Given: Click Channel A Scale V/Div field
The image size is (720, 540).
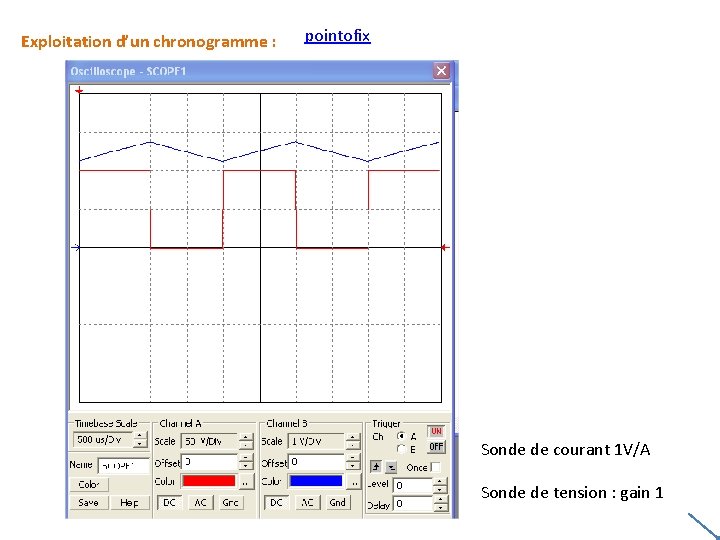Looking at the screenshot, I should 209,441.
